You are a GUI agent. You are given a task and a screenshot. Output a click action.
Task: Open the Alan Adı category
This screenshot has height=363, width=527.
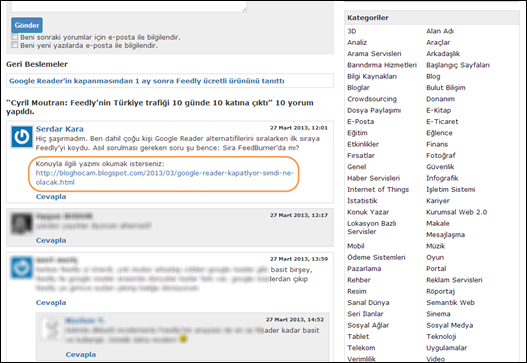click(x=440, y=31)
